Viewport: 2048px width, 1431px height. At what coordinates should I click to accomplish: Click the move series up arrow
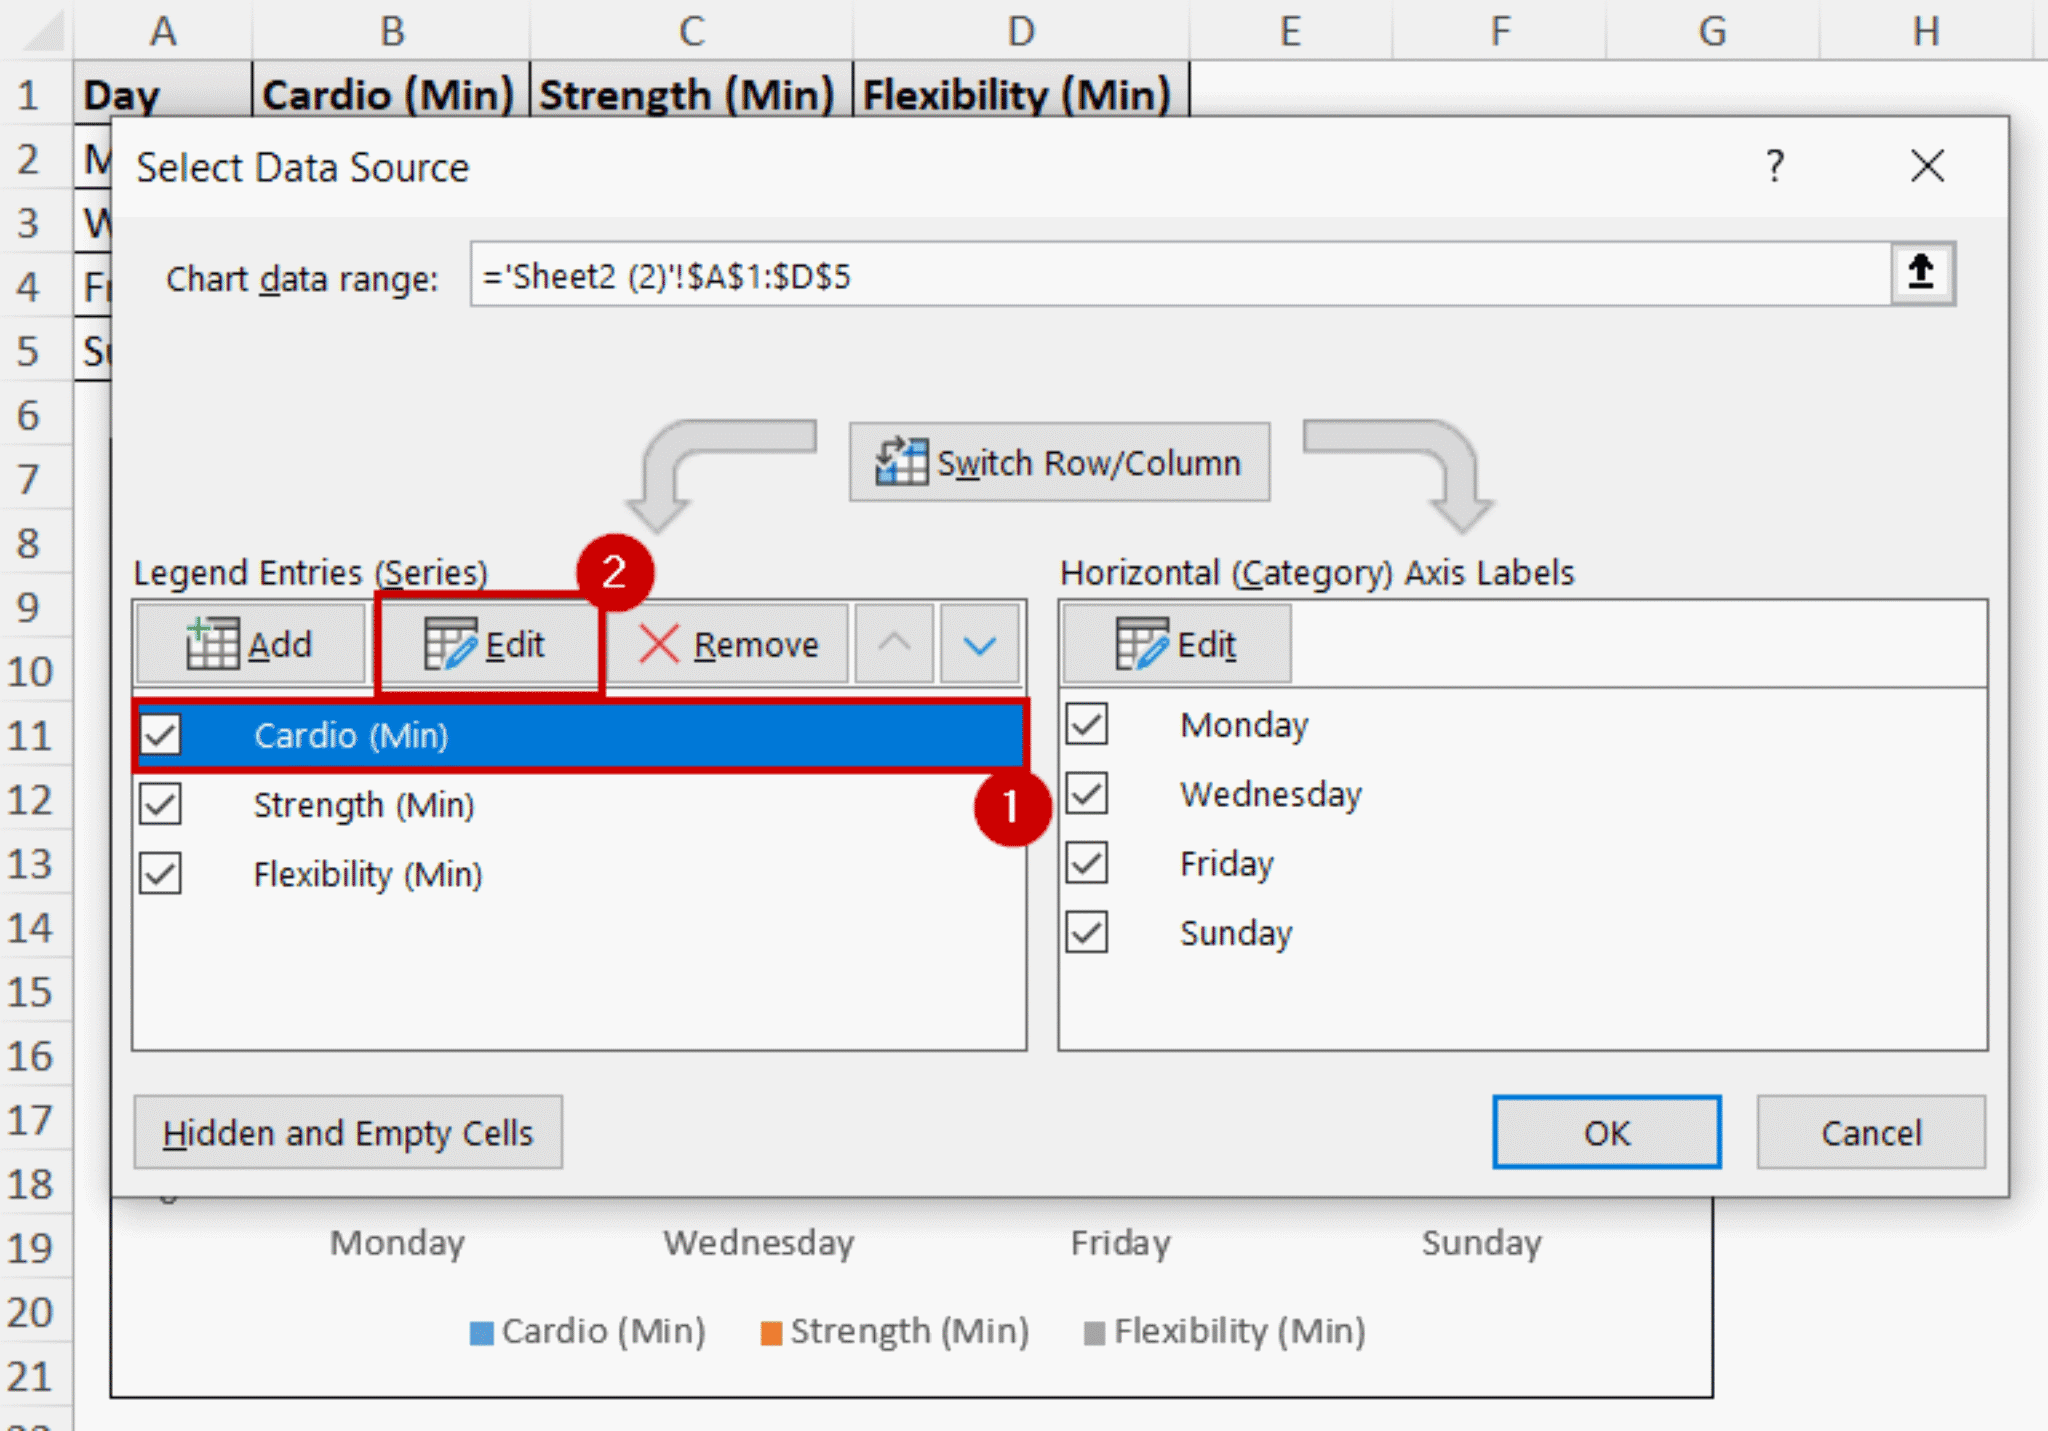[893, 643]
